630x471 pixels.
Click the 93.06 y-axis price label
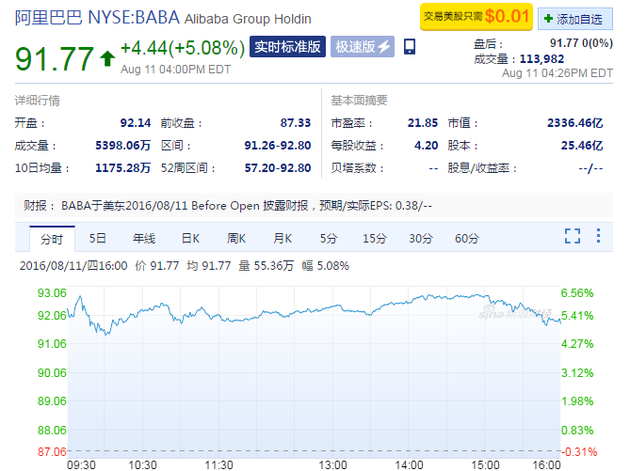click(52, 293)
